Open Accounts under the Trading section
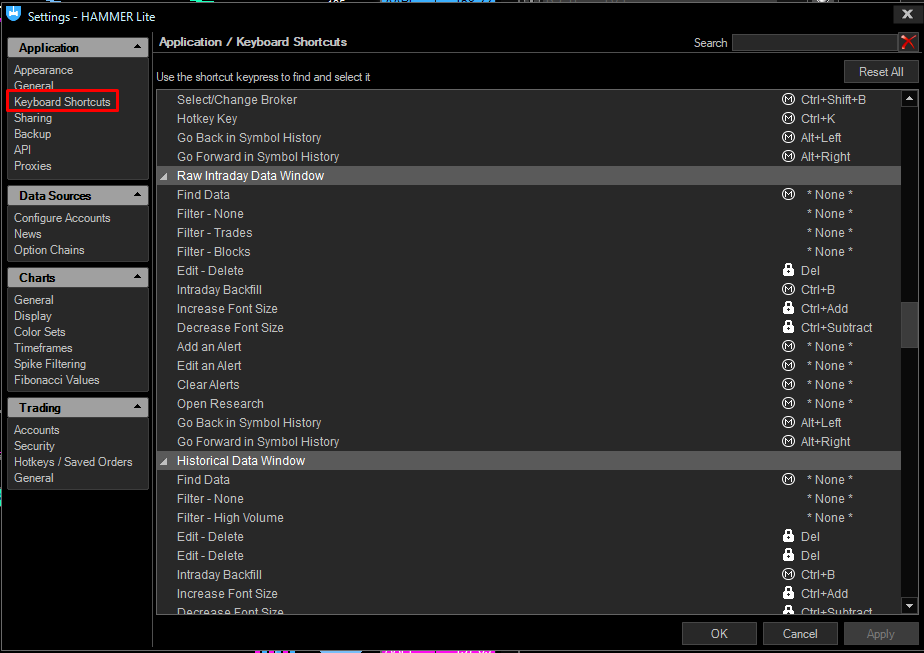924x653 pixels. 37,430
